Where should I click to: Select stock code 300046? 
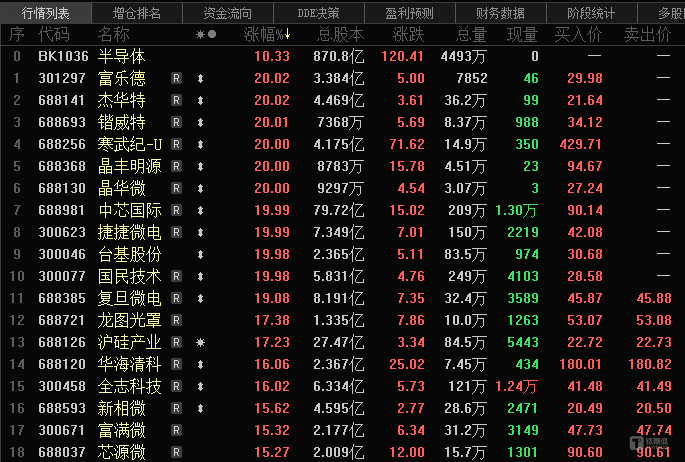62,255
